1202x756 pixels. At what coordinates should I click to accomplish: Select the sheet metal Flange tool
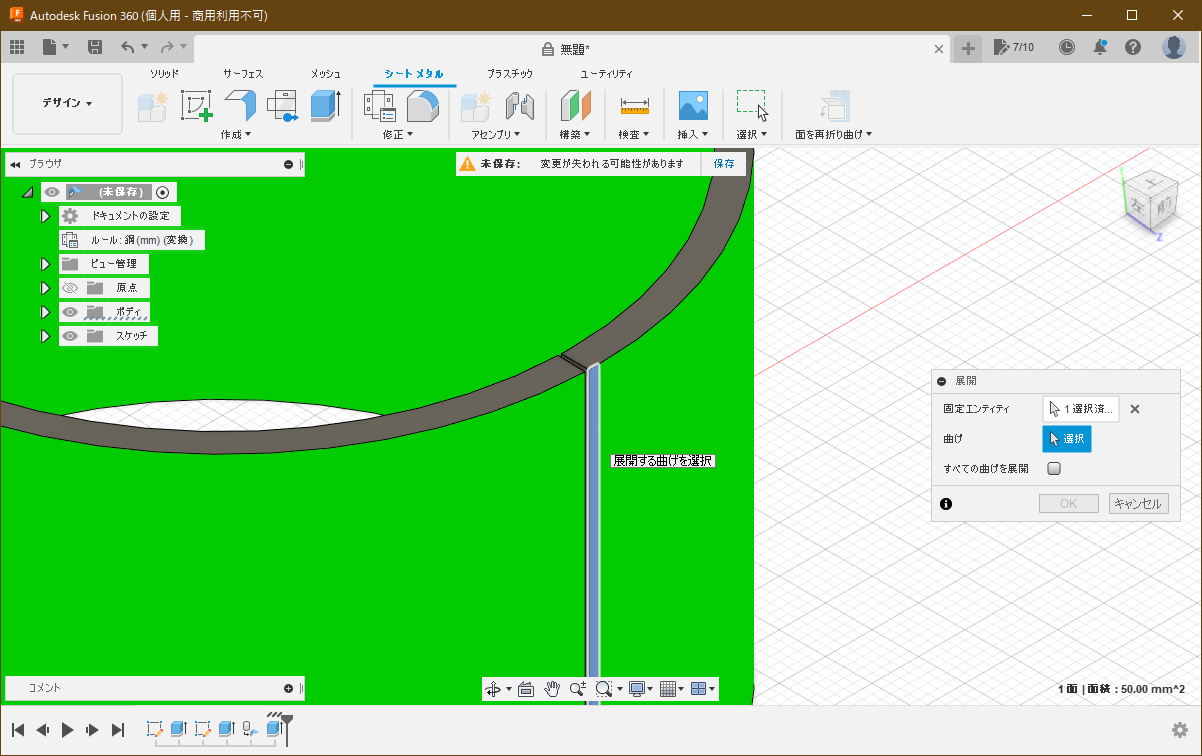[x=239, y=106]
